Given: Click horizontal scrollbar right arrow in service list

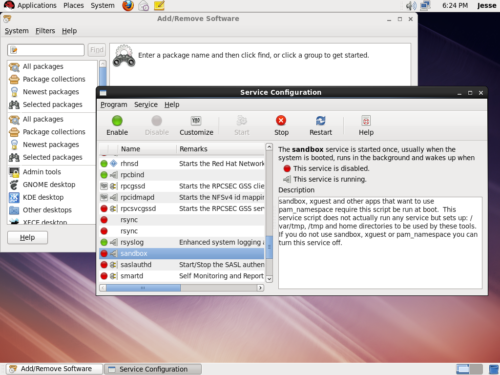Looking at the screenshot, I should [261, 288].
